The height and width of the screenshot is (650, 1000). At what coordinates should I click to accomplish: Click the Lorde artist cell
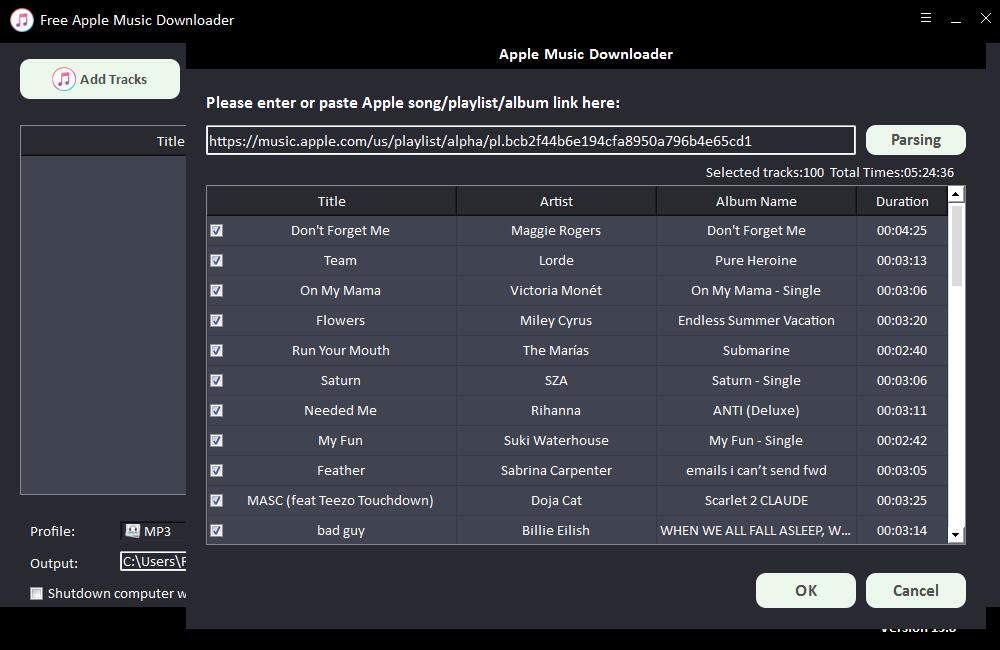tap(556, 260)
